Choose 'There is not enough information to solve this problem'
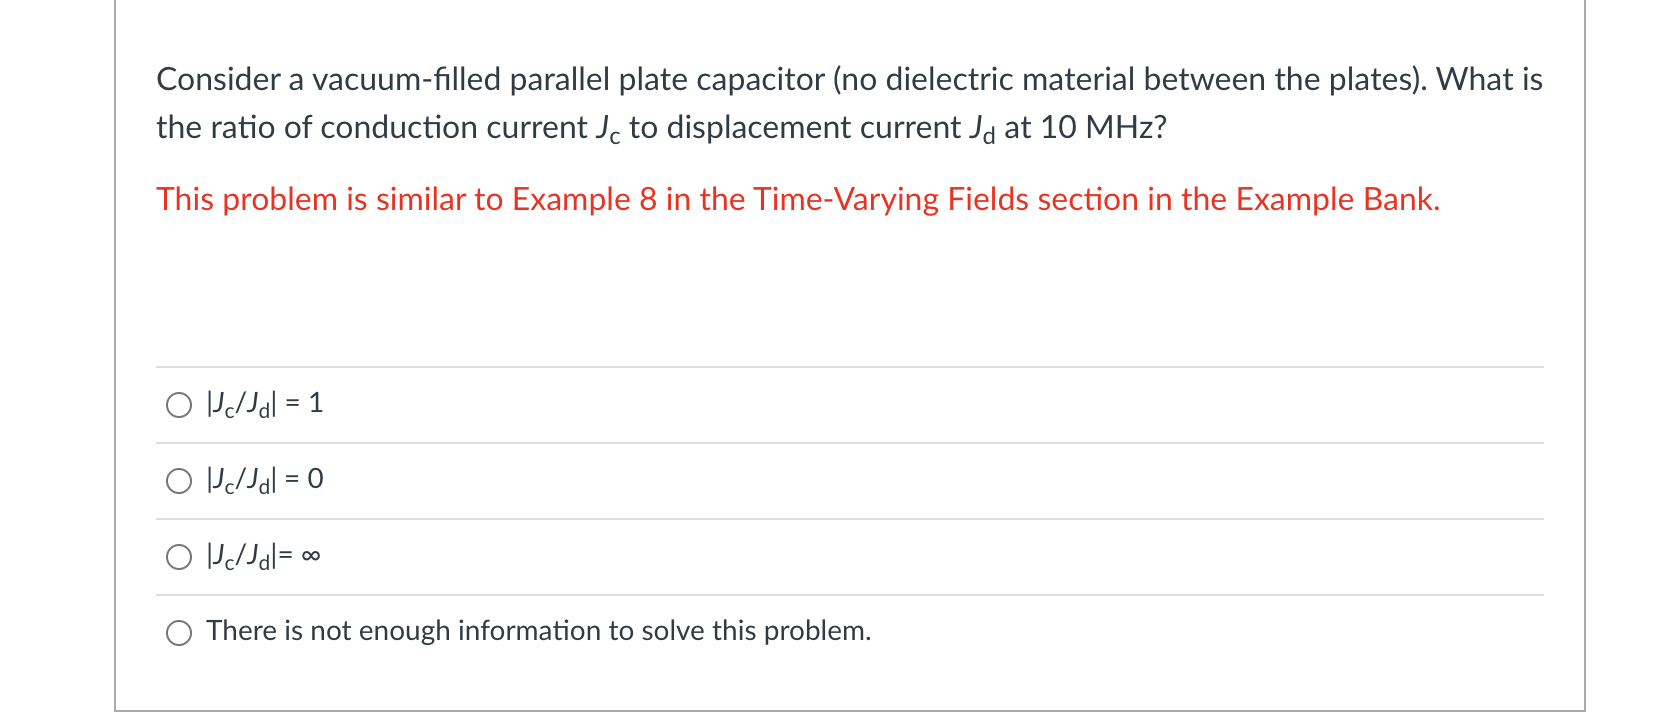 tap(180, 632)
